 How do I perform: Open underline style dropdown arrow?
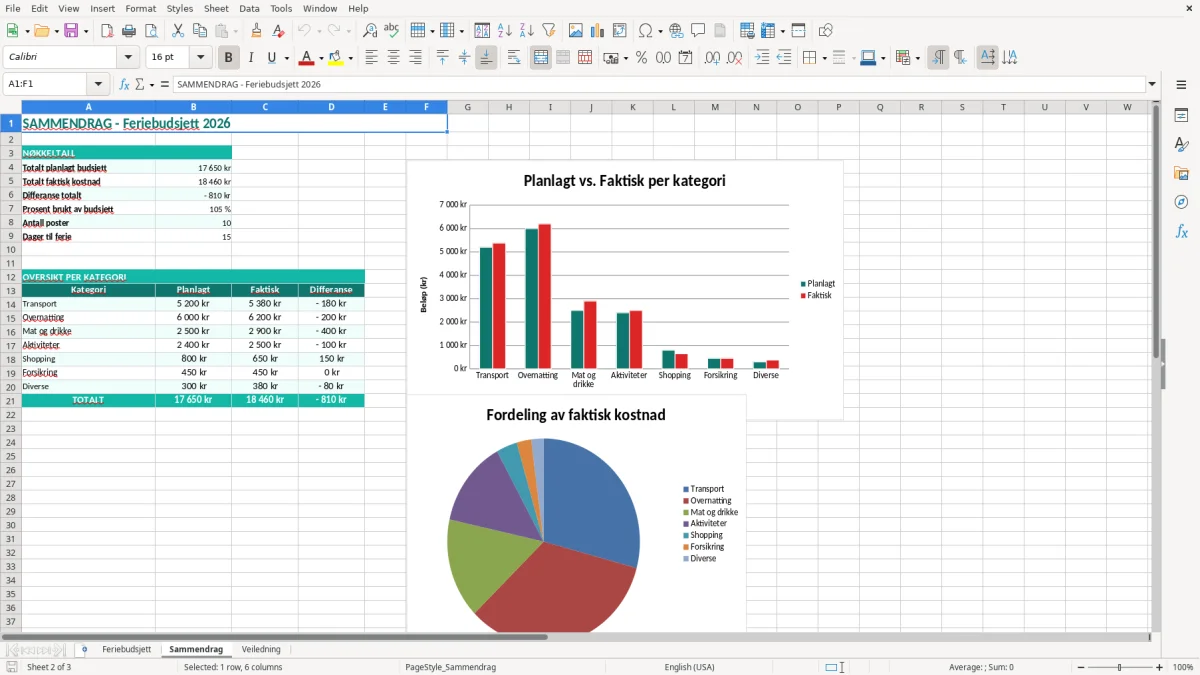(x=286, y=58)
